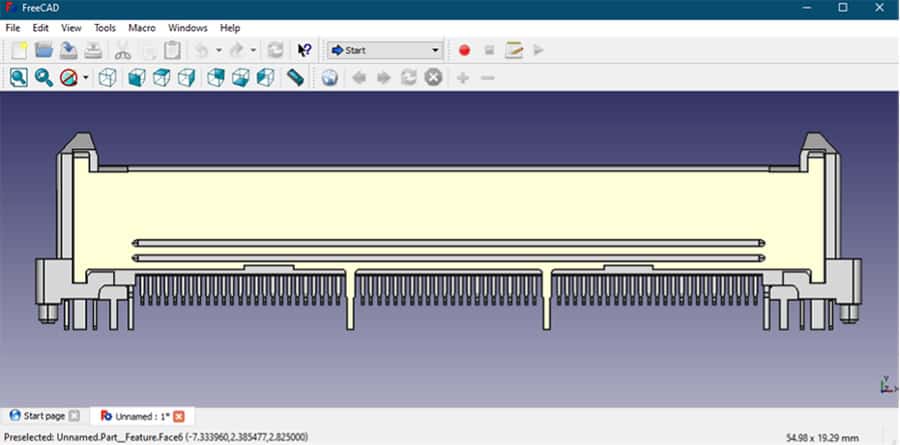This screenshot has width=900, height=445.
Task: Click the Stop macro recording square
Action: [489, 51]
